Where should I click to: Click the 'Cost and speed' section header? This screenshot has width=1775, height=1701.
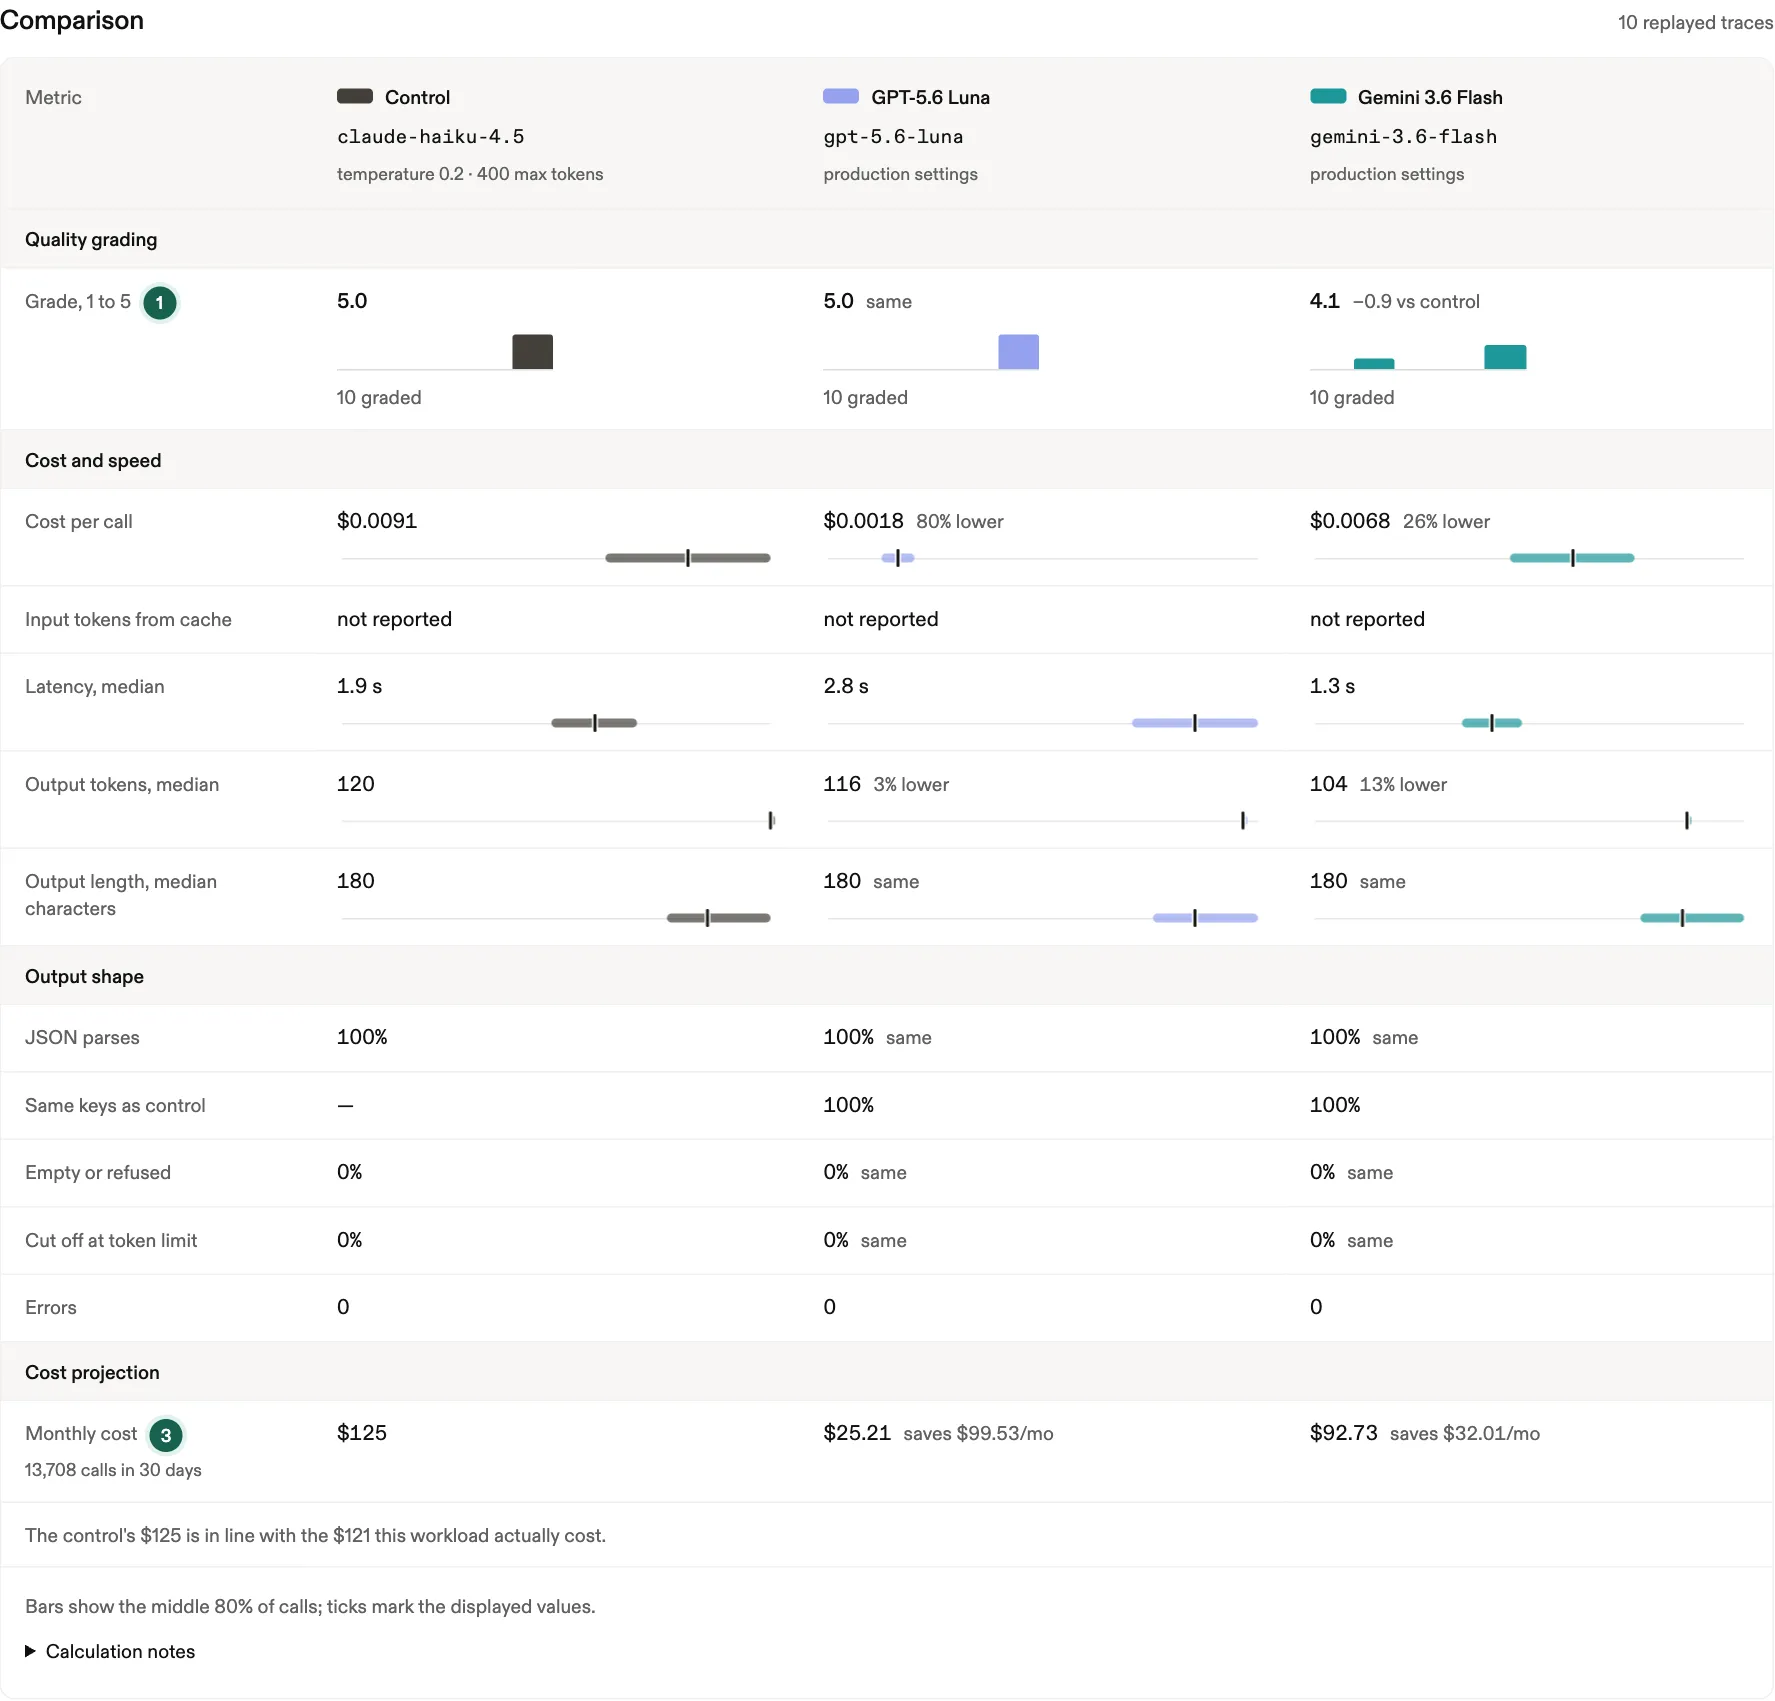(x=93, y=461)
